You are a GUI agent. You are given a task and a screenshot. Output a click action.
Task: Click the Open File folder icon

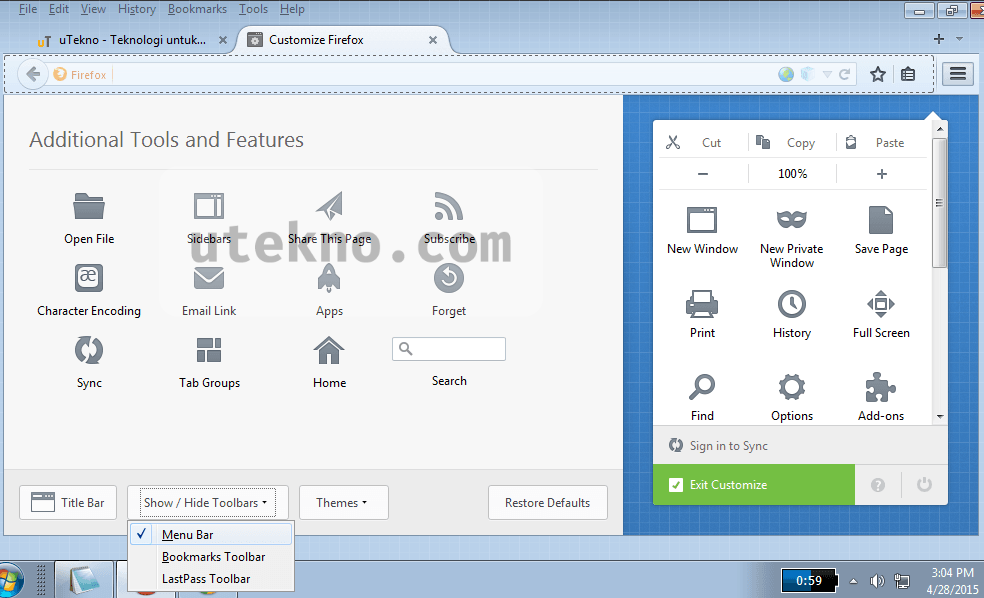[88, 206]
